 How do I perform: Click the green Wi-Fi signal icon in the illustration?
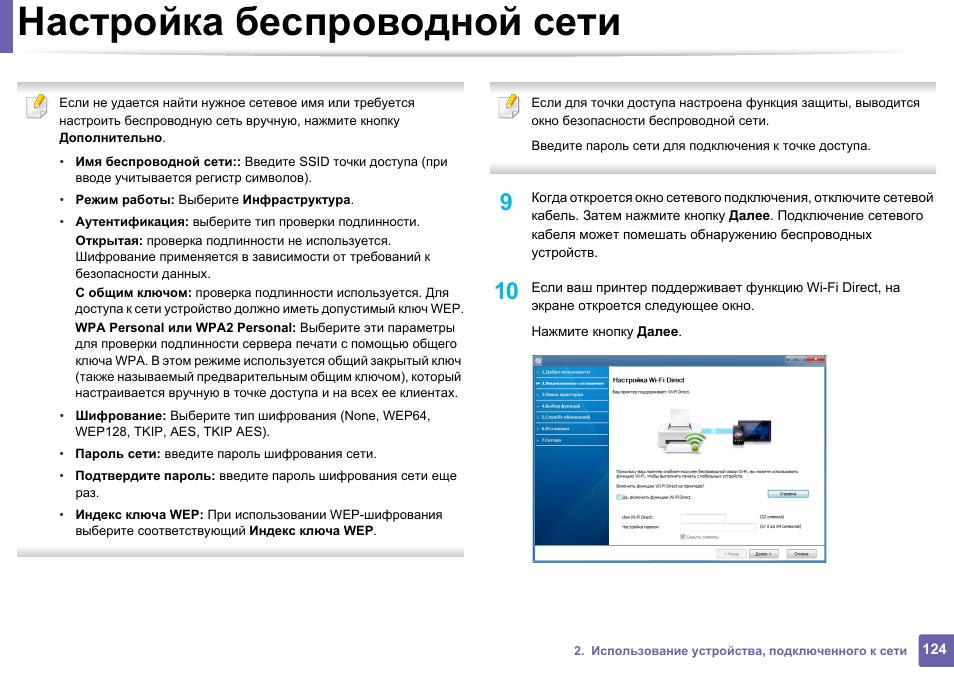click(x=696, y=442)
